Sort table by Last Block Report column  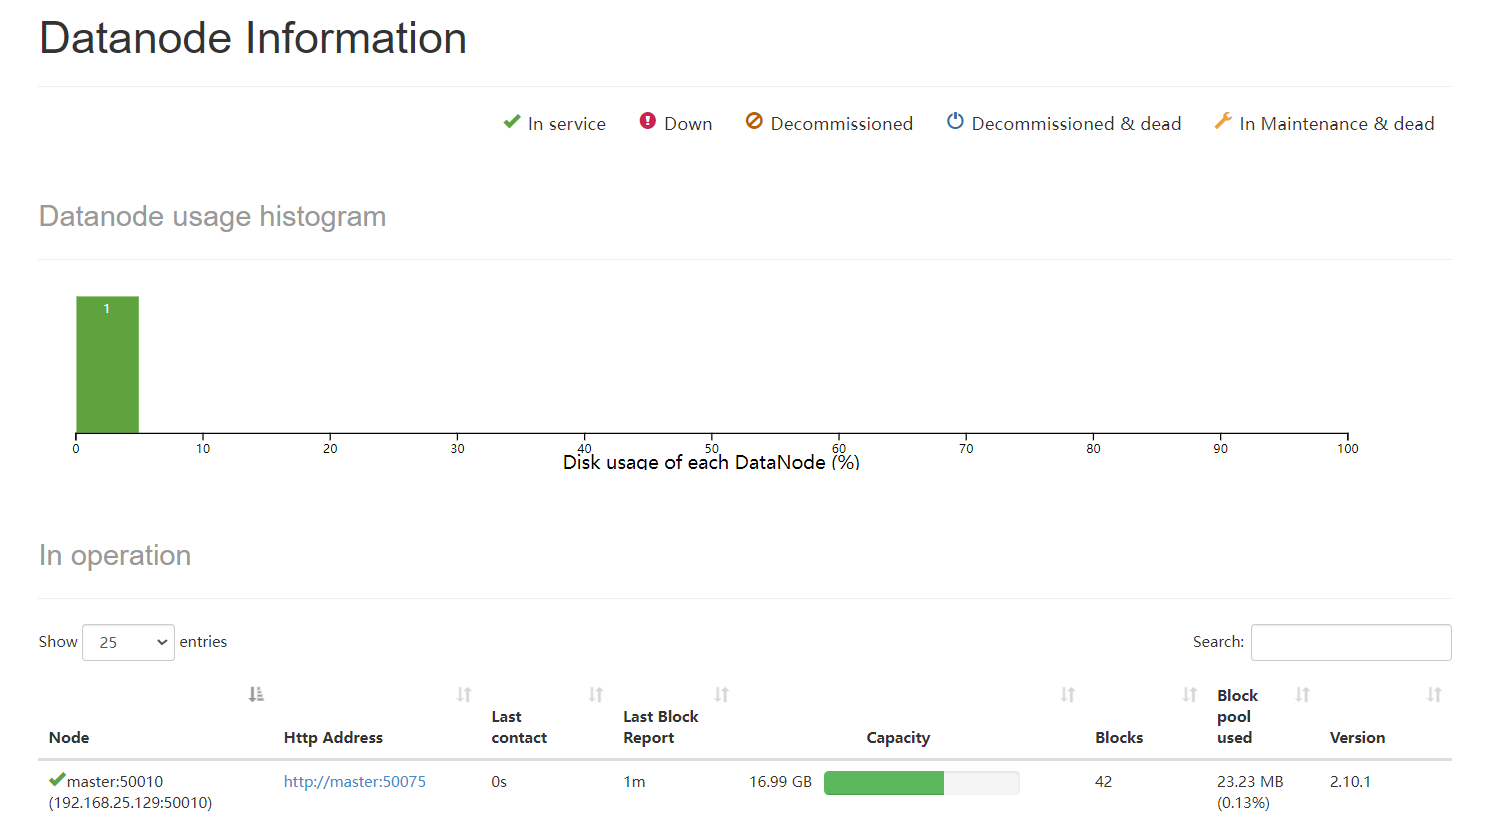[722, 694]
